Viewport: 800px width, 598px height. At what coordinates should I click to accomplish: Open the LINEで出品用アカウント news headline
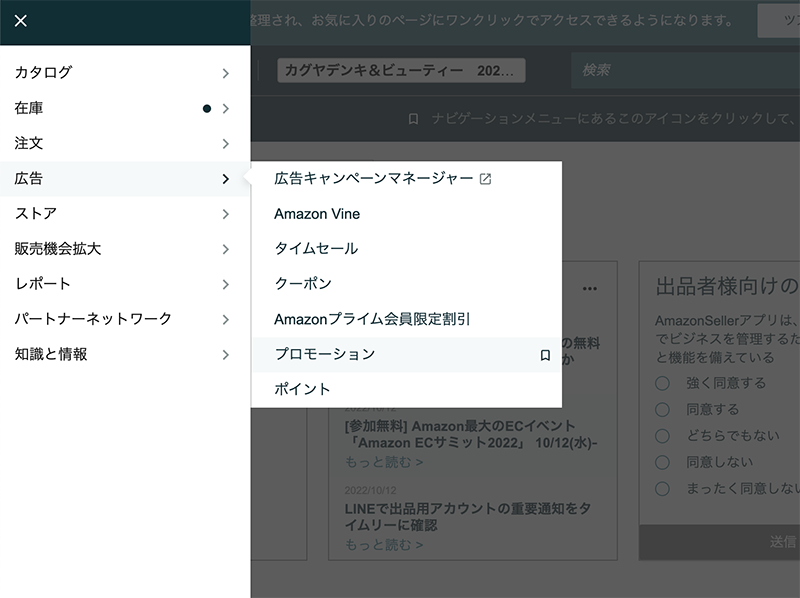click(468, 517)
